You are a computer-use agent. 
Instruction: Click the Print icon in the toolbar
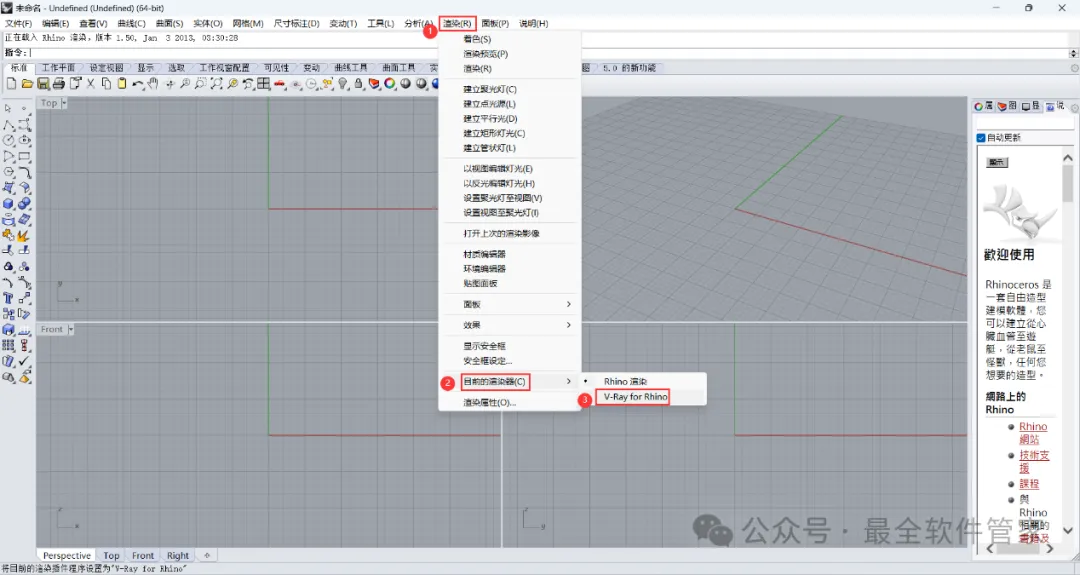[59, 83]
